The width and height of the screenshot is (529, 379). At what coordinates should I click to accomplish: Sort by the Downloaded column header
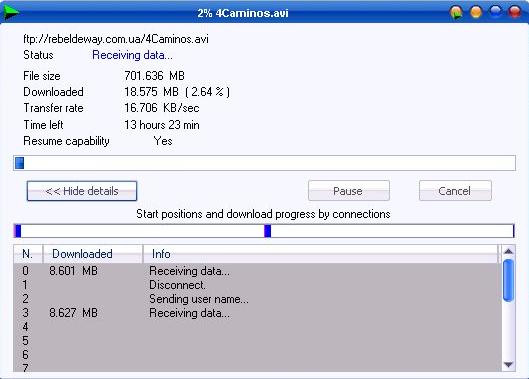pyautogui.click(x=93, y=254)
